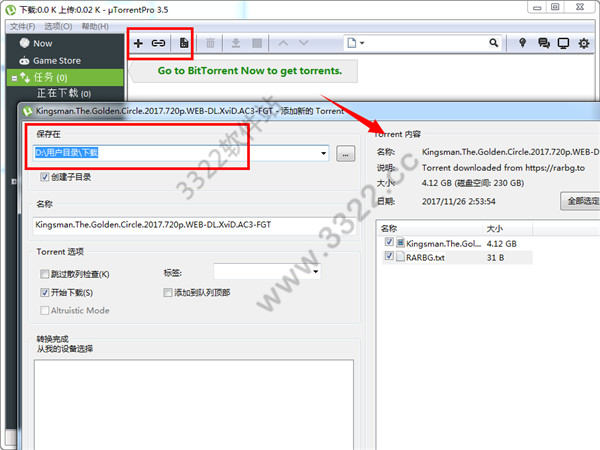Toggle 开始下载(S) checkbox
The height and width of the screenshot is (450, 600).
(x=45, y=293)
